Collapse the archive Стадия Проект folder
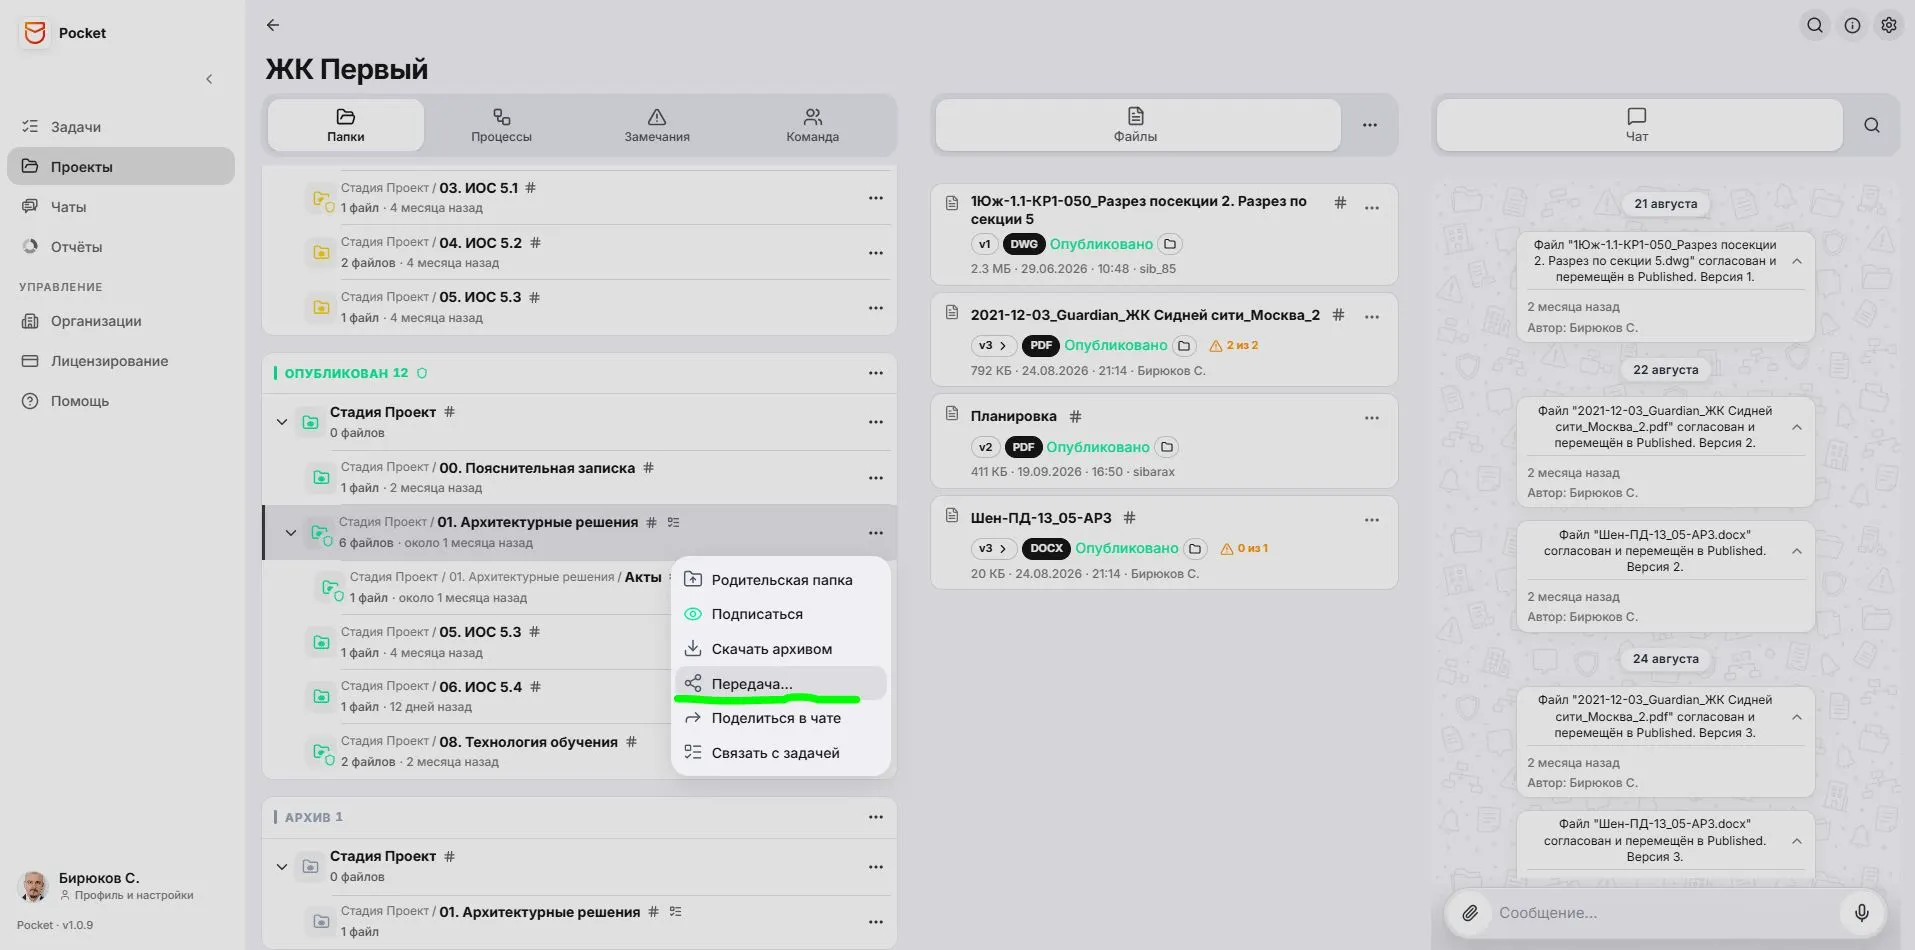The width and height of the screenshot is (1915, 950). click(x=282, y=867)
